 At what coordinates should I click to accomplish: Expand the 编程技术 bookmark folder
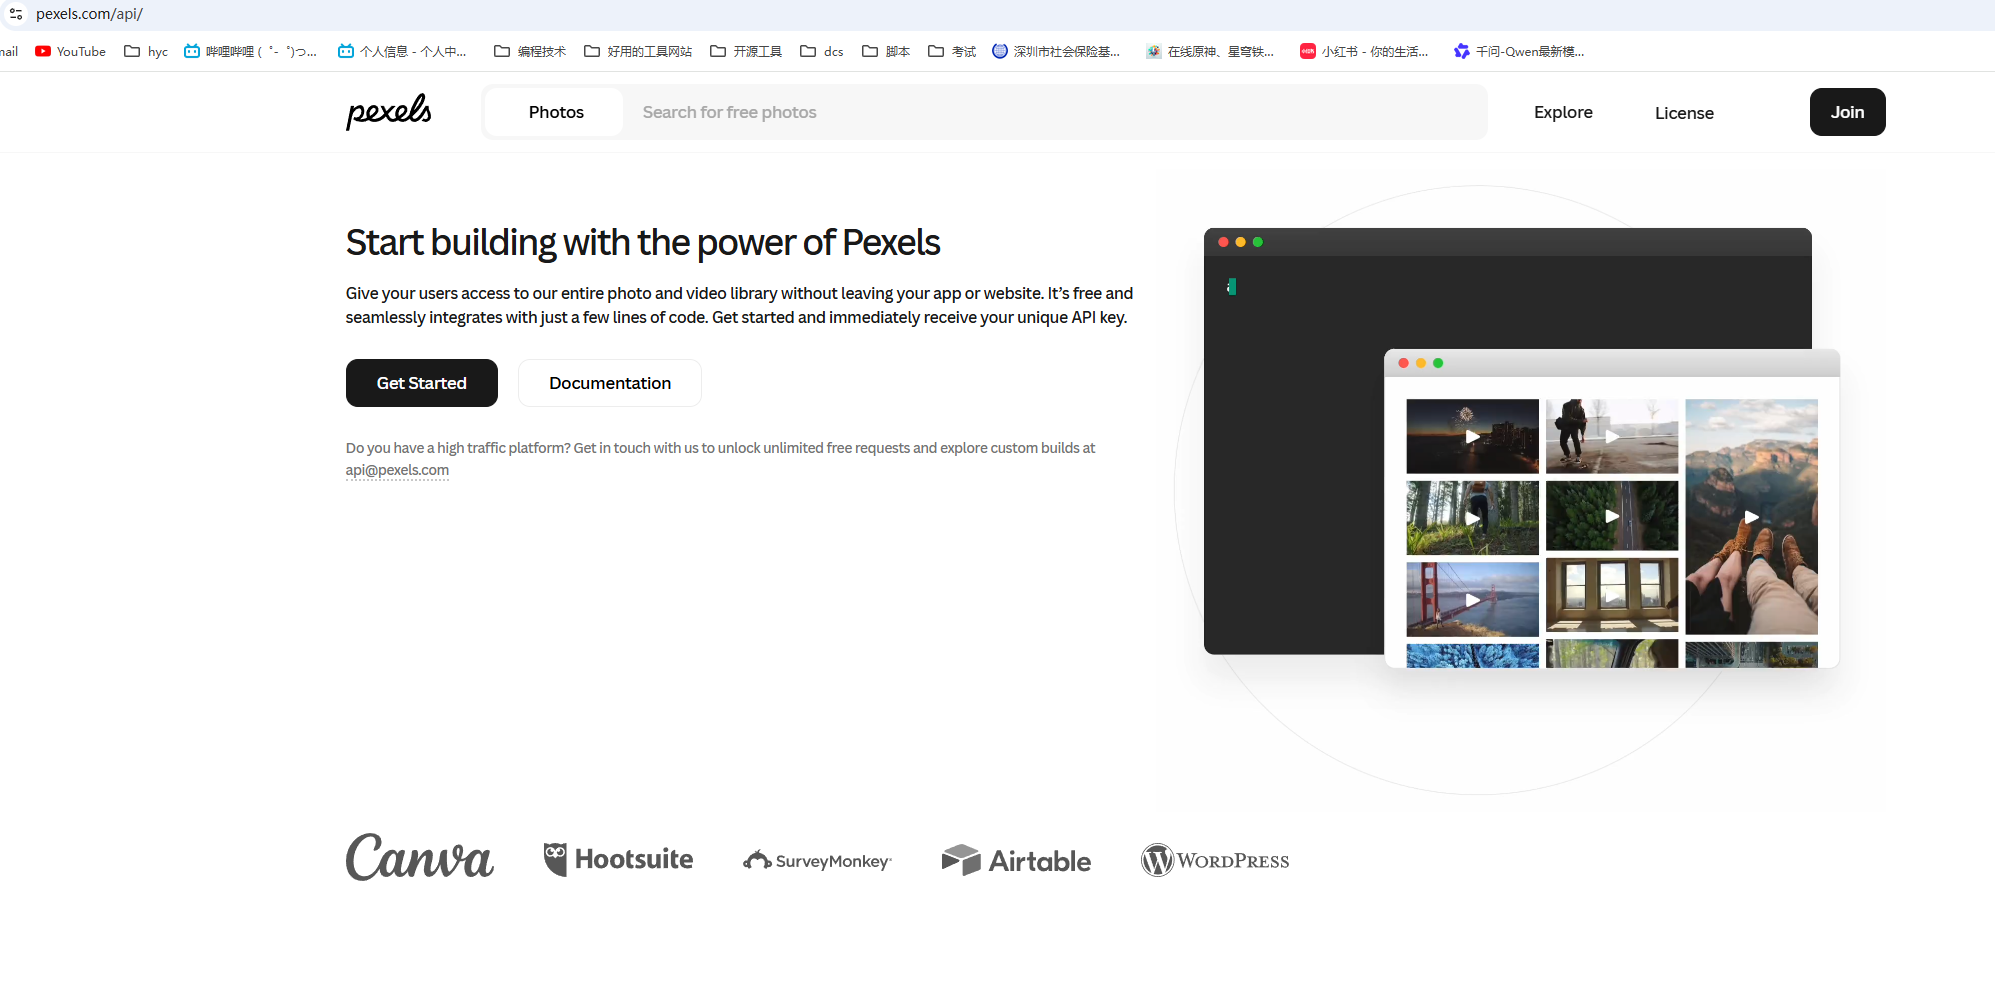tap(530, 51)
